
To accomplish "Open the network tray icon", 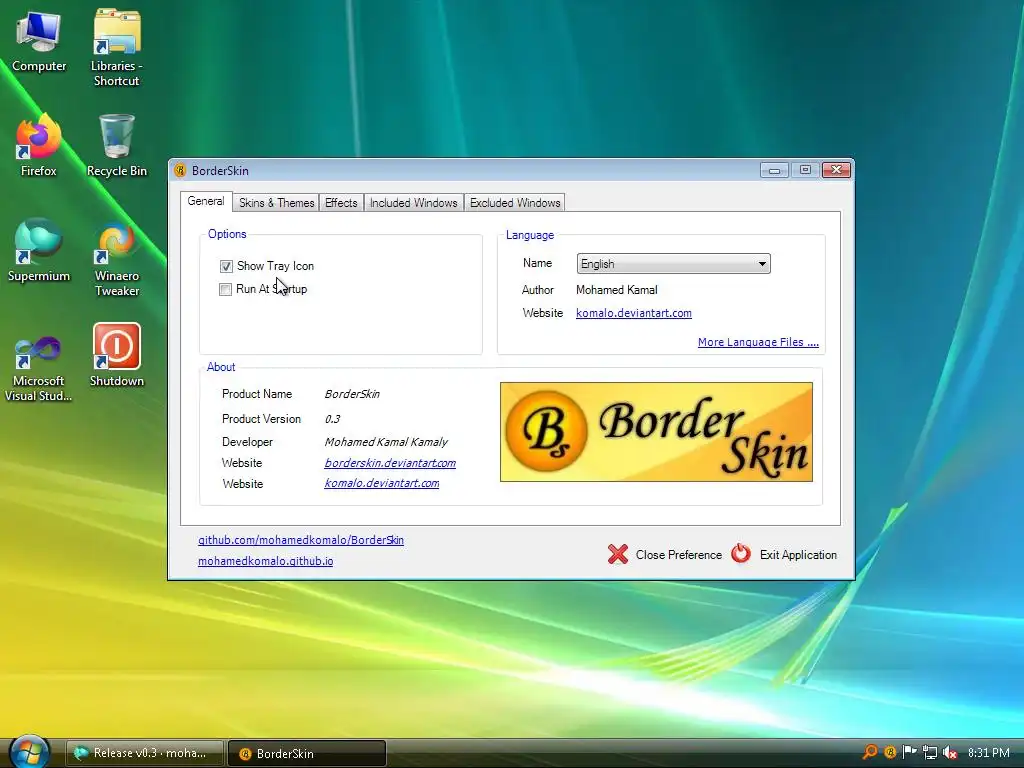I will pos(930,752).
